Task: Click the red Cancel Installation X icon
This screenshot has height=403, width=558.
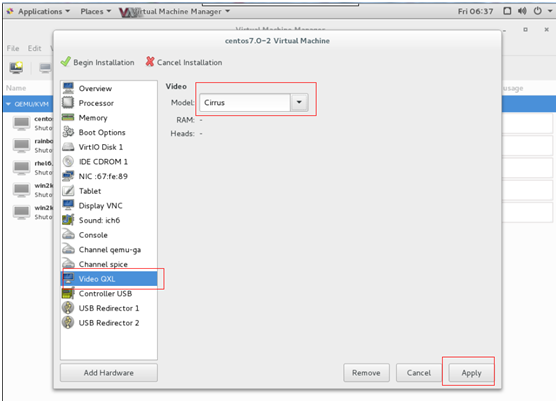Action: [150, 62]
